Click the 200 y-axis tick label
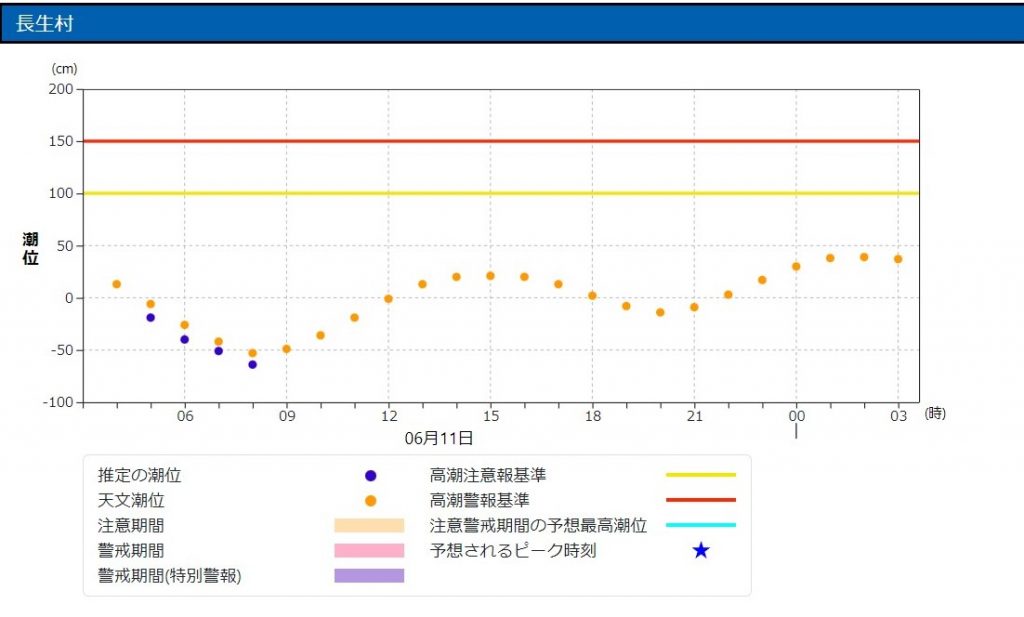The image size is (1024, 617). tap(61, 89)
